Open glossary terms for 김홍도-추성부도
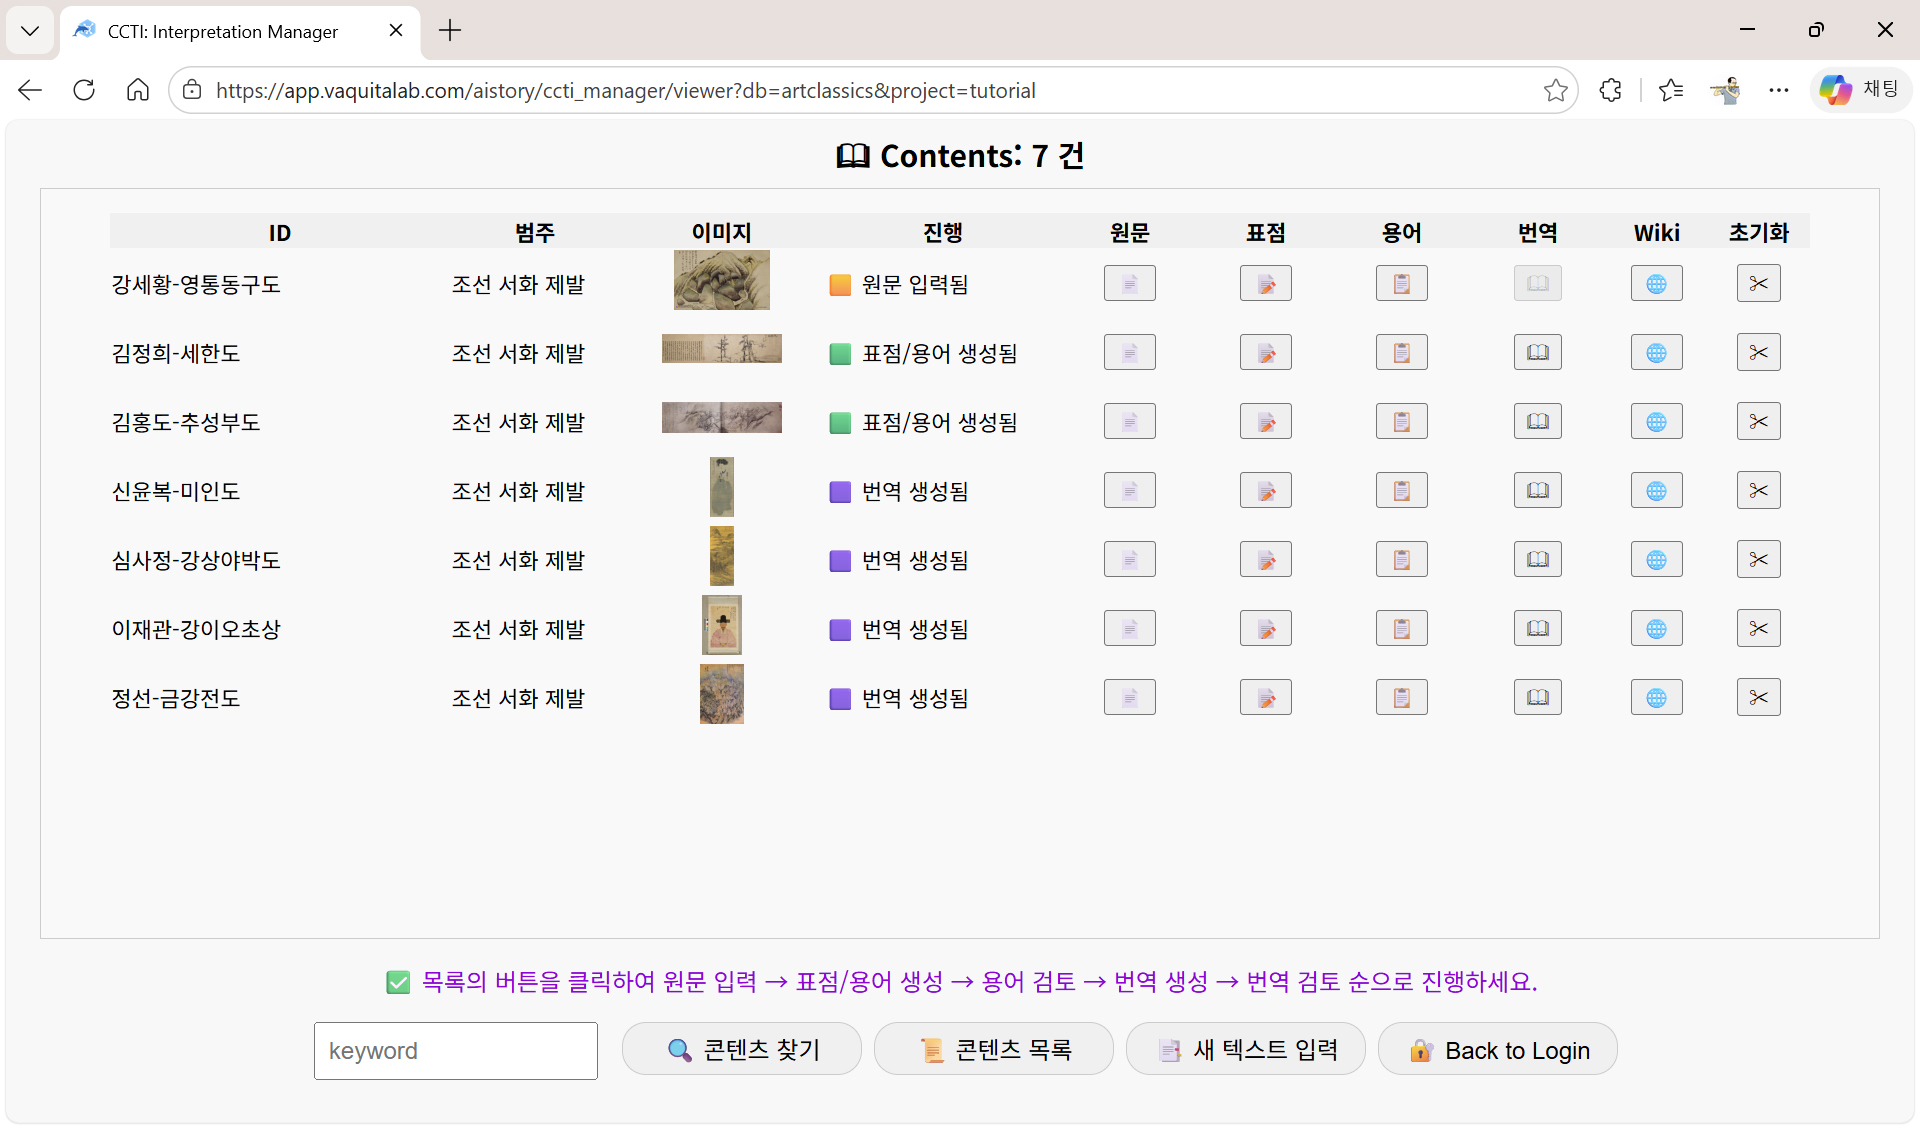The height and width of the screenshot is (1128, 1920). tap(1401, 422)
